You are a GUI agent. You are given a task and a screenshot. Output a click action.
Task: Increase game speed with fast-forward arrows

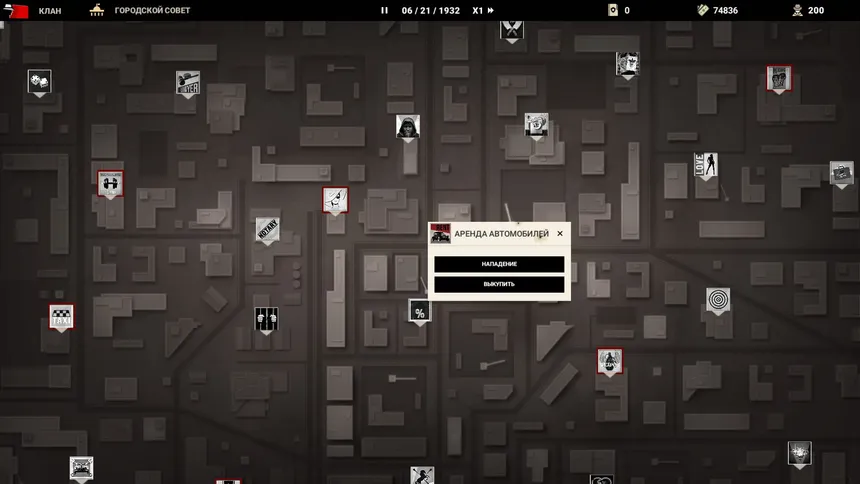coord(490,10)
